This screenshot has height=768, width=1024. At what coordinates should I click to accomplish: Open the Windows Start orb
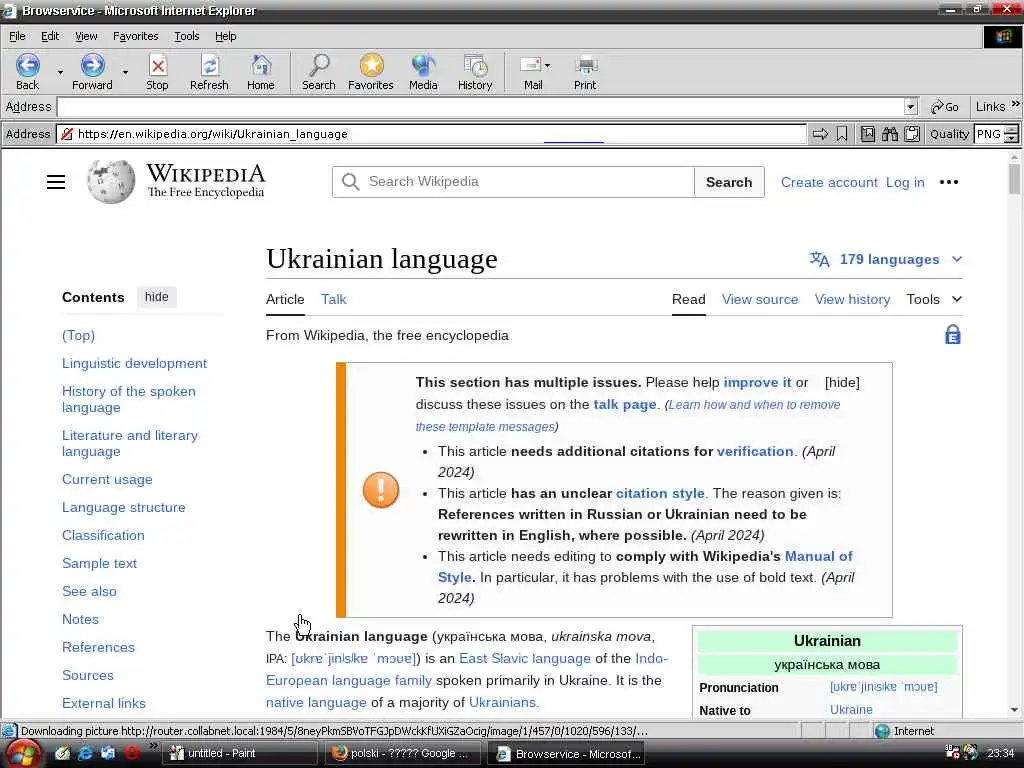24,754
